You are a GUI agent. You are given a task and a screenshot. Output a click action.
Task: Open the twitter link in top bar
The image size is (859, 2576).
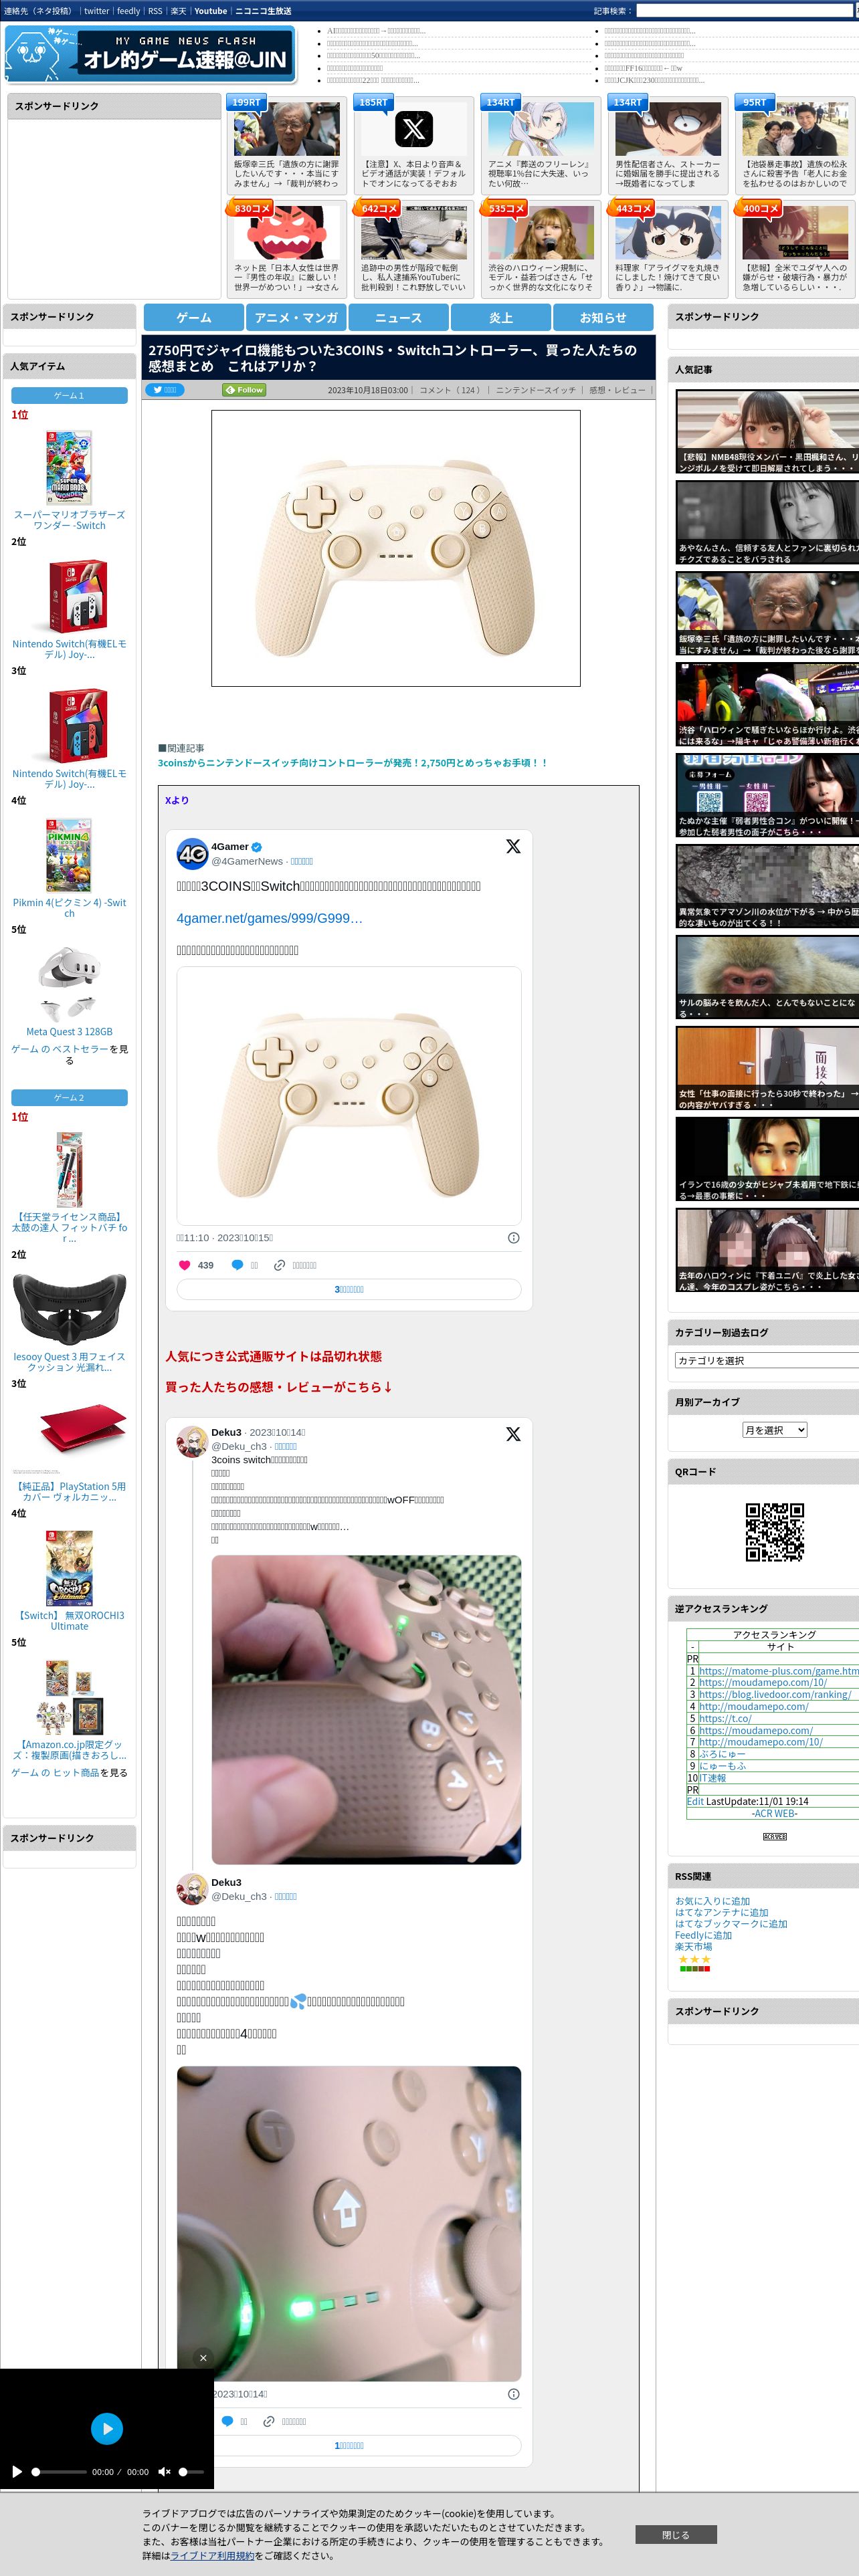[x=96, y=11]
